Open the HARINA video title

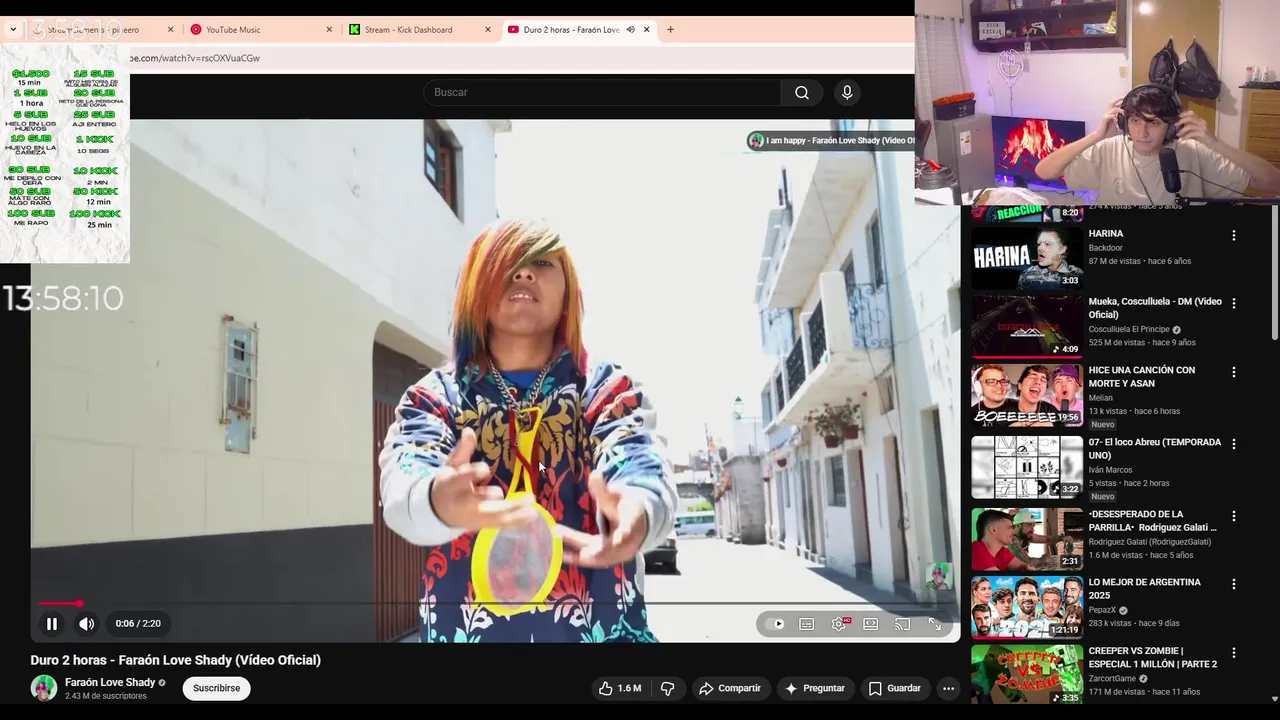[1106, 234]
